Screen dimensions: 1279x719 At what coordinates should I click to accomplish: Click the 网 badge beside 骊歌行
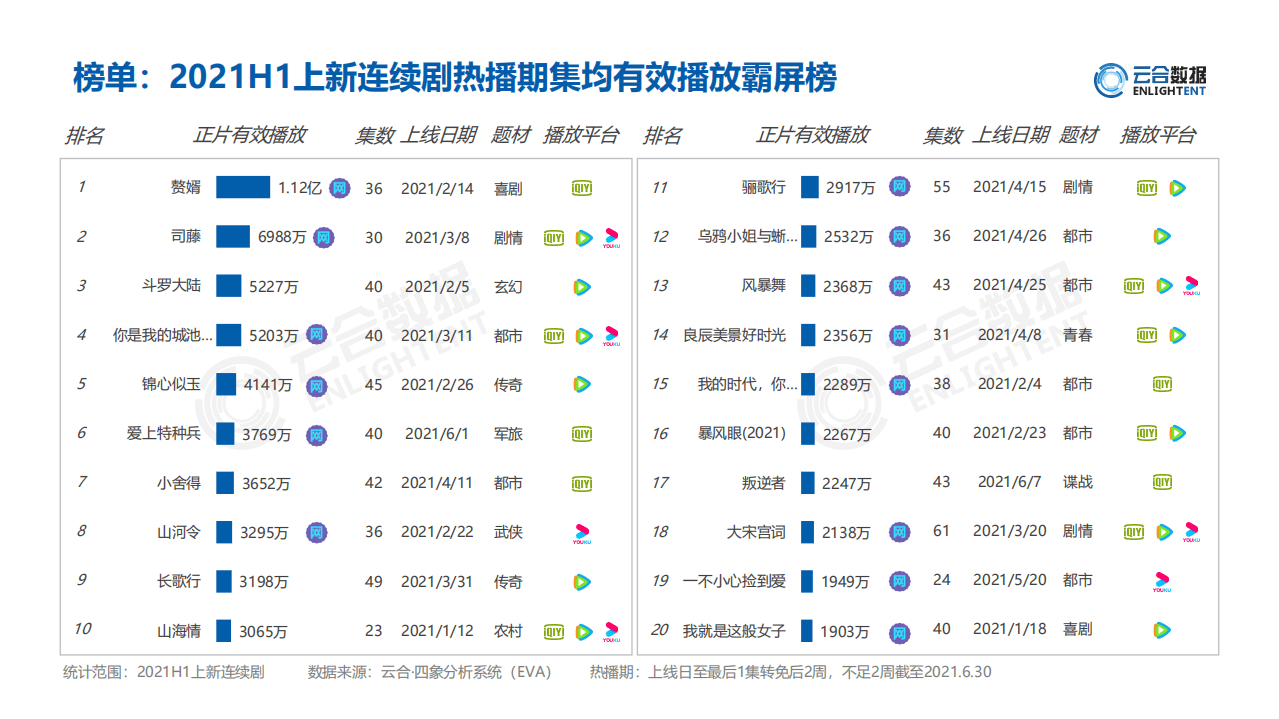898,188
